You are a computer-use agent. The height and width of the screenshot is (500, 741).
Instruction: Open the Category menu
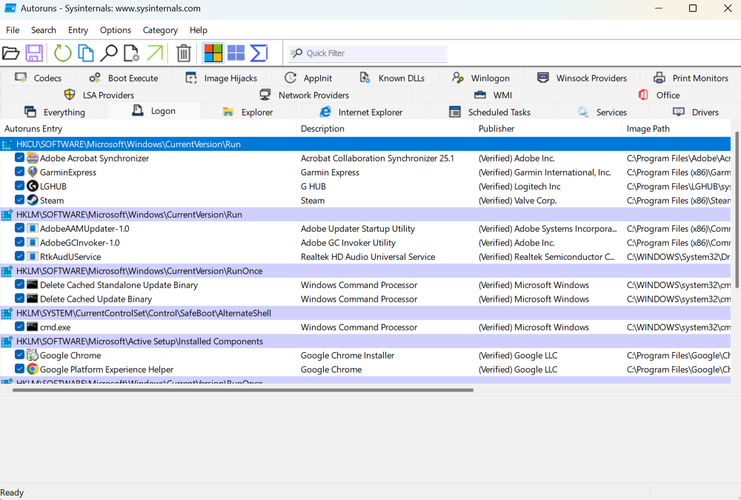coord(160,30)
